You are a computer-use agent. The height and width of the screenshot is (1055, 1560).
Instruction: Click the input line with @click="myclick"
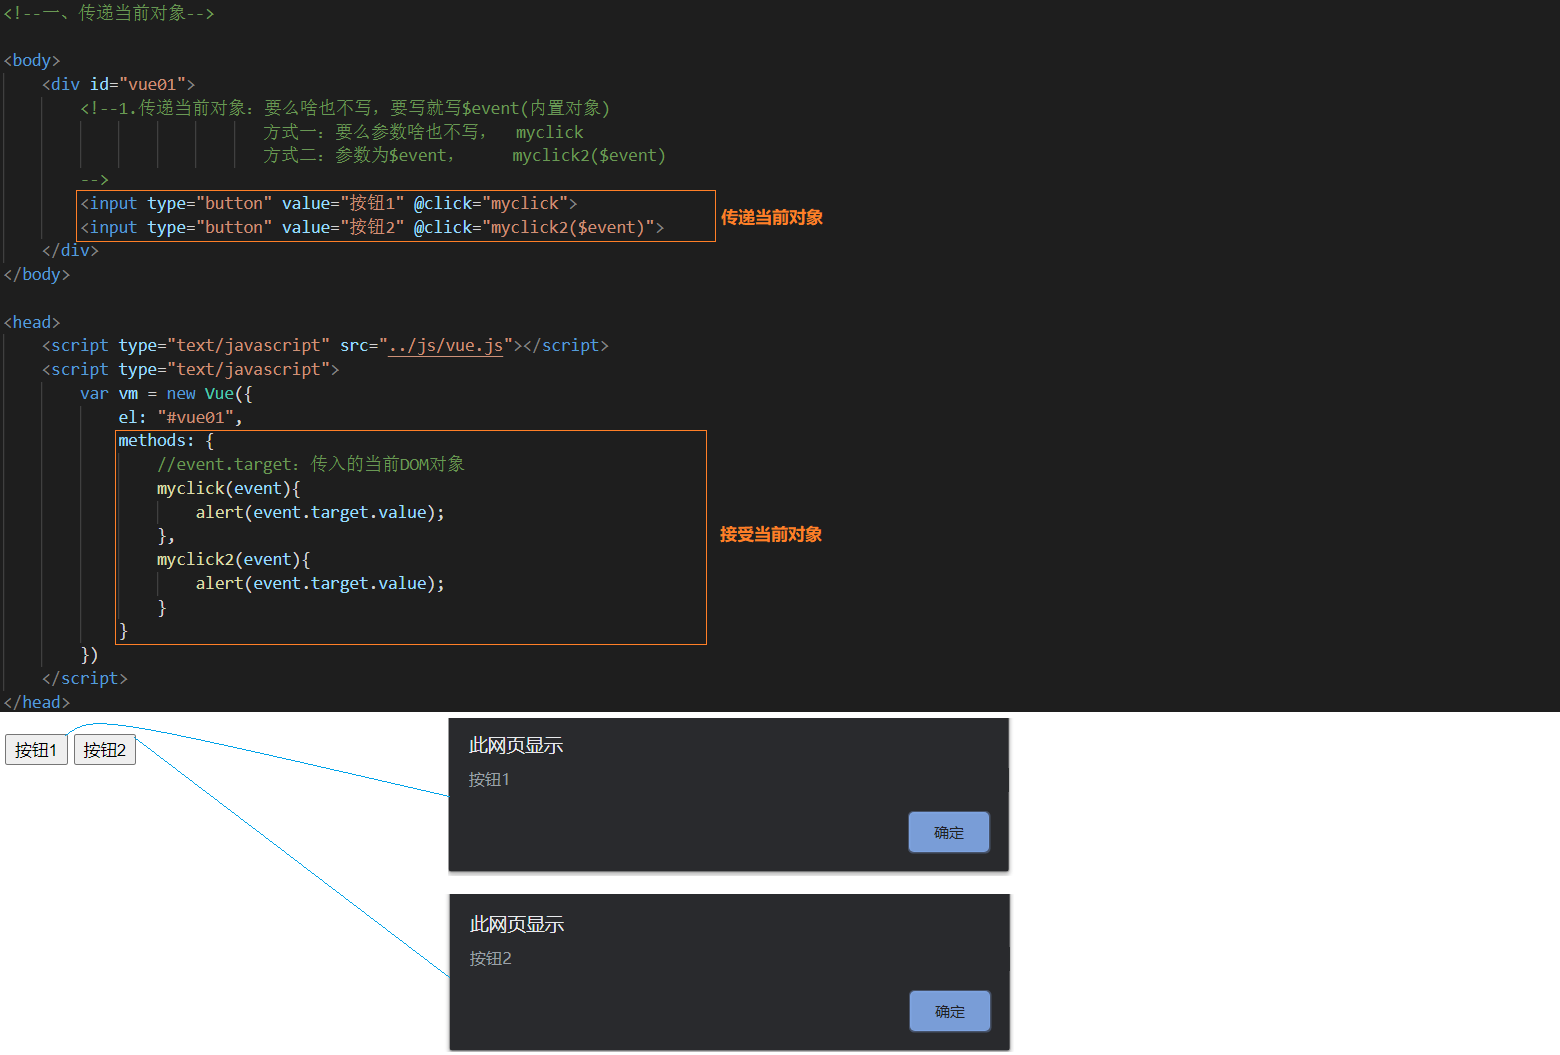point(329,204)
